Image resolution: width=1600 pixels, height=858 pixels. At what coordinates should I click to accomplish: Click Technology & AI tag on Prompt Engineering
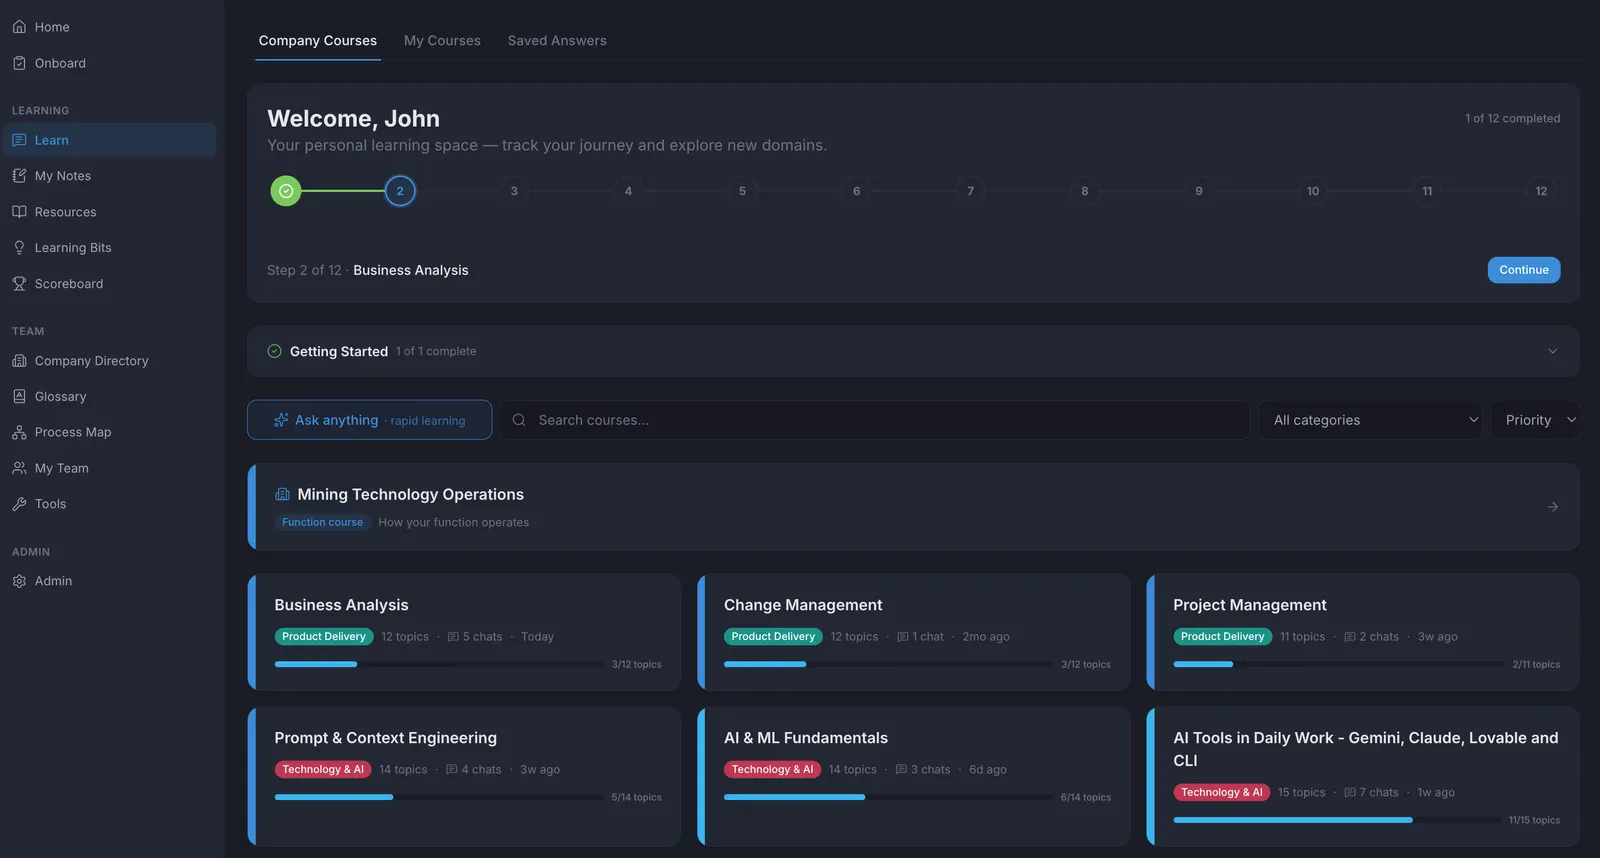point(323,770)
